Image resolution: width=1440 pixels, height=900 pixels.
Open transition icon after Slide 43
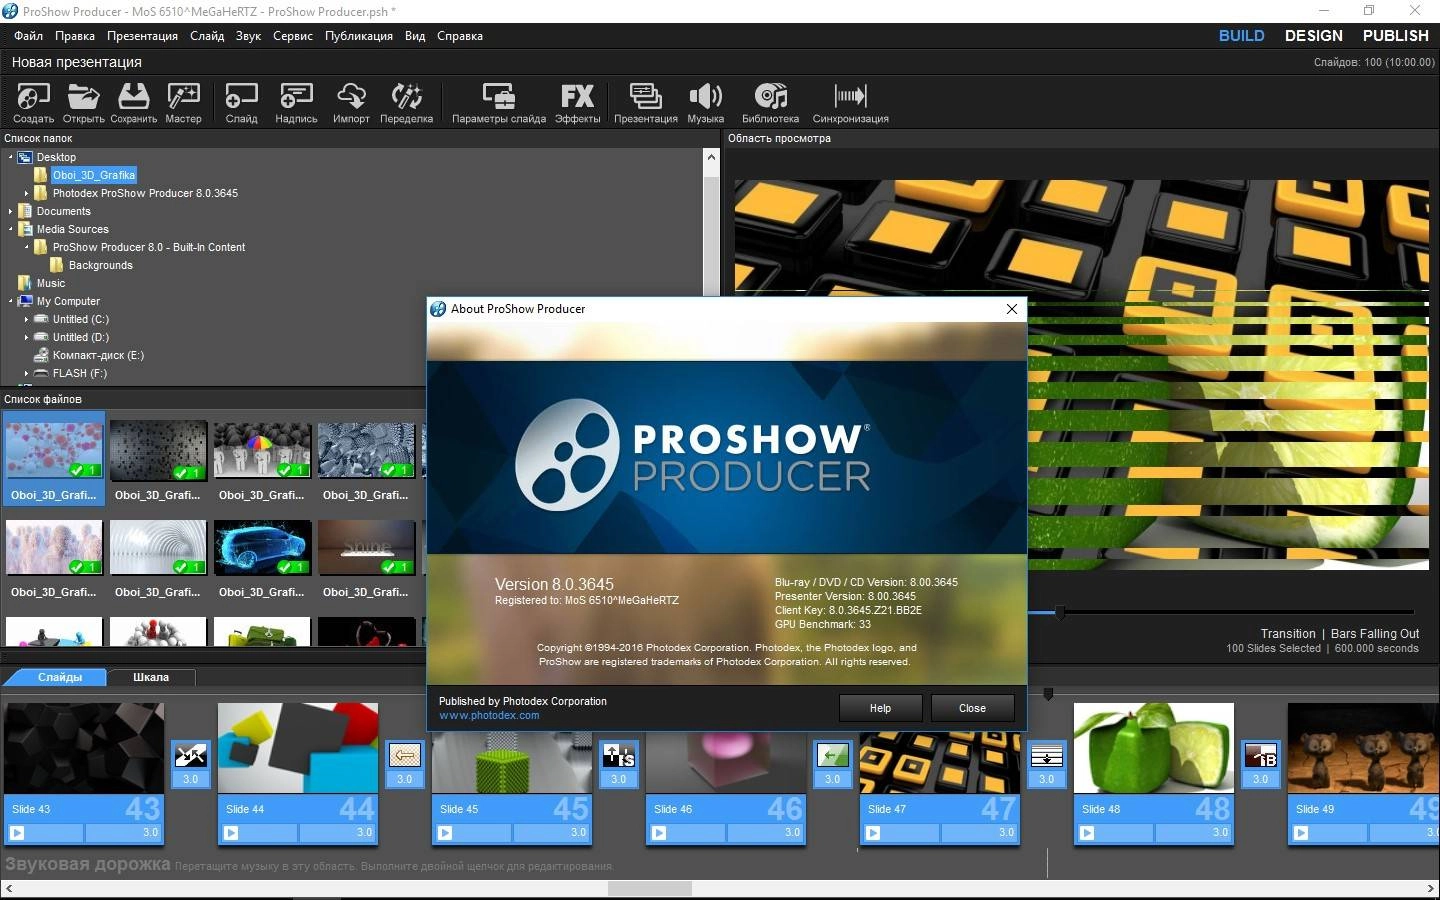point(190,755)
